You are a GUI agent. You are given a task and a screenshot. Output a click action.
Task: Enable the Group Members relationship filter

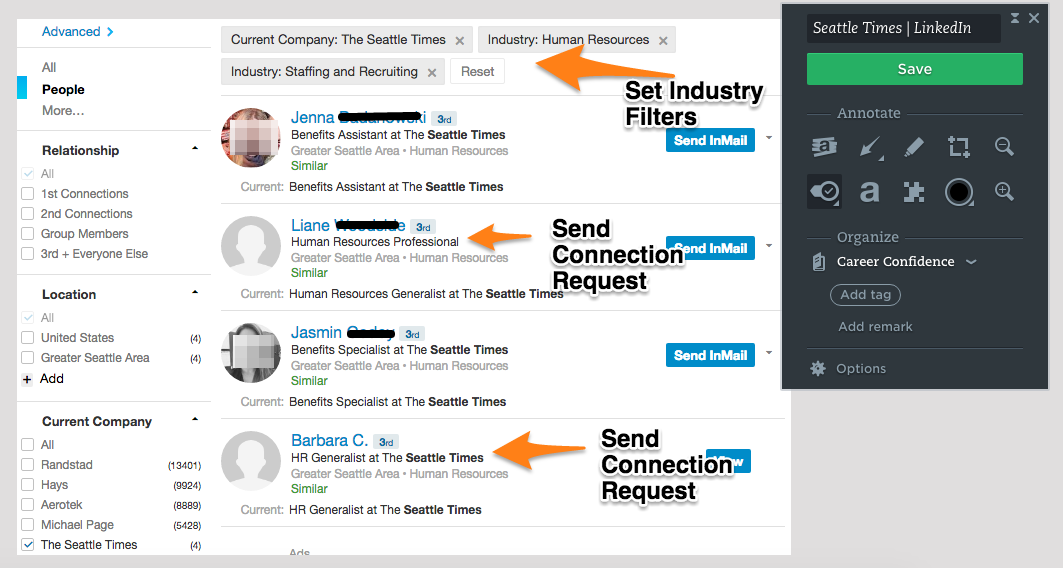(x=28, y=234)
